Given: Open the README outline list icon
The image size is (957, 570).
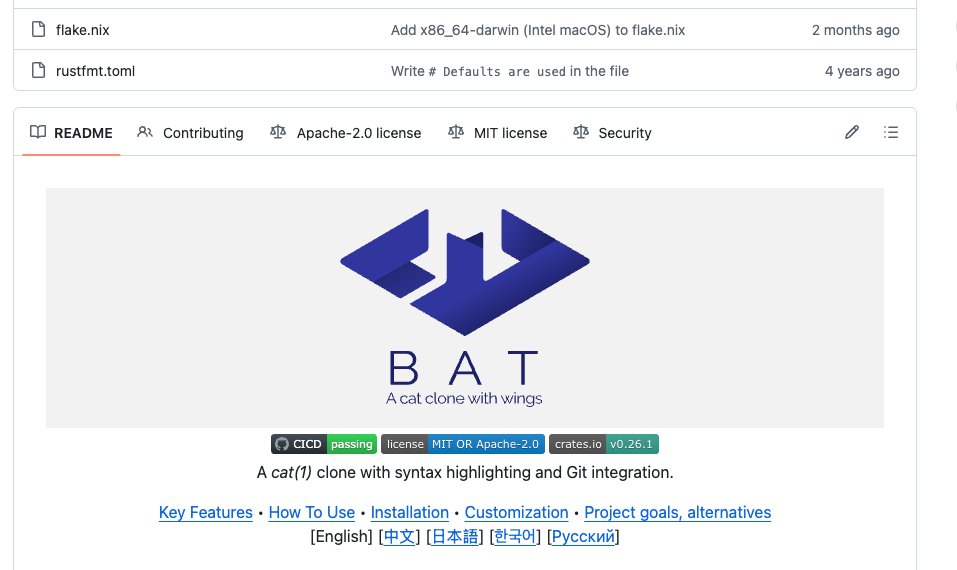Looking at the screenshot, I should coord(890,132).
